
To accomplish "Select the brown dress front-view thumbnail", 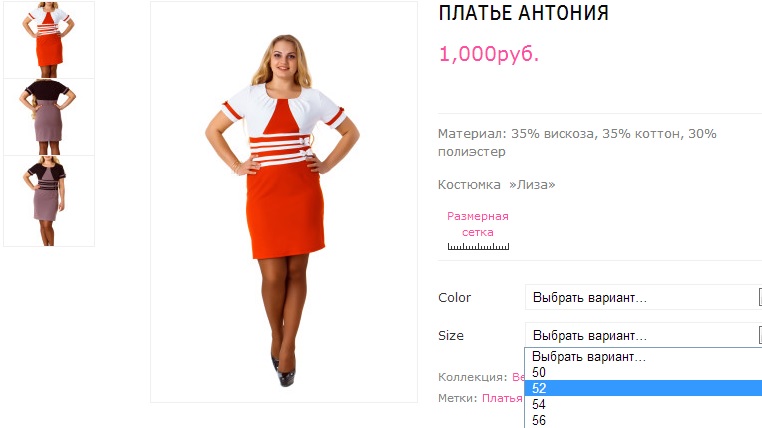I will click(x=49, y=201).
